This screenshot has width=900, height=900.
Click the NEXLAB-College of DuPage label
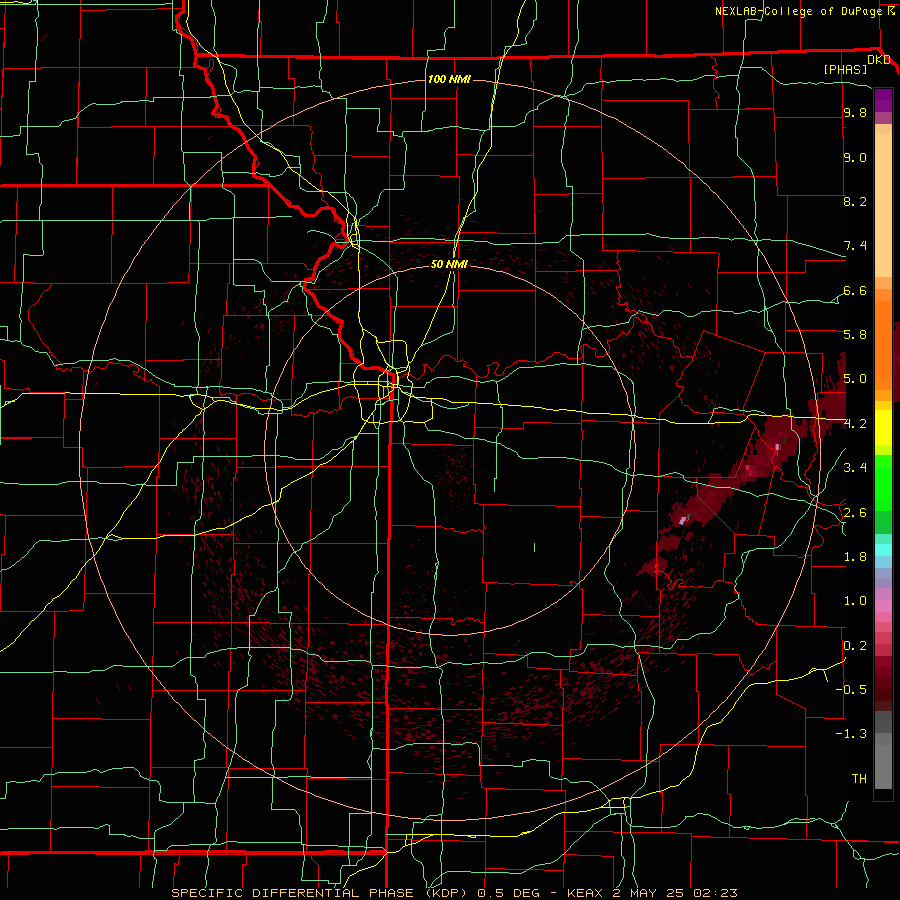click(798, 11)
